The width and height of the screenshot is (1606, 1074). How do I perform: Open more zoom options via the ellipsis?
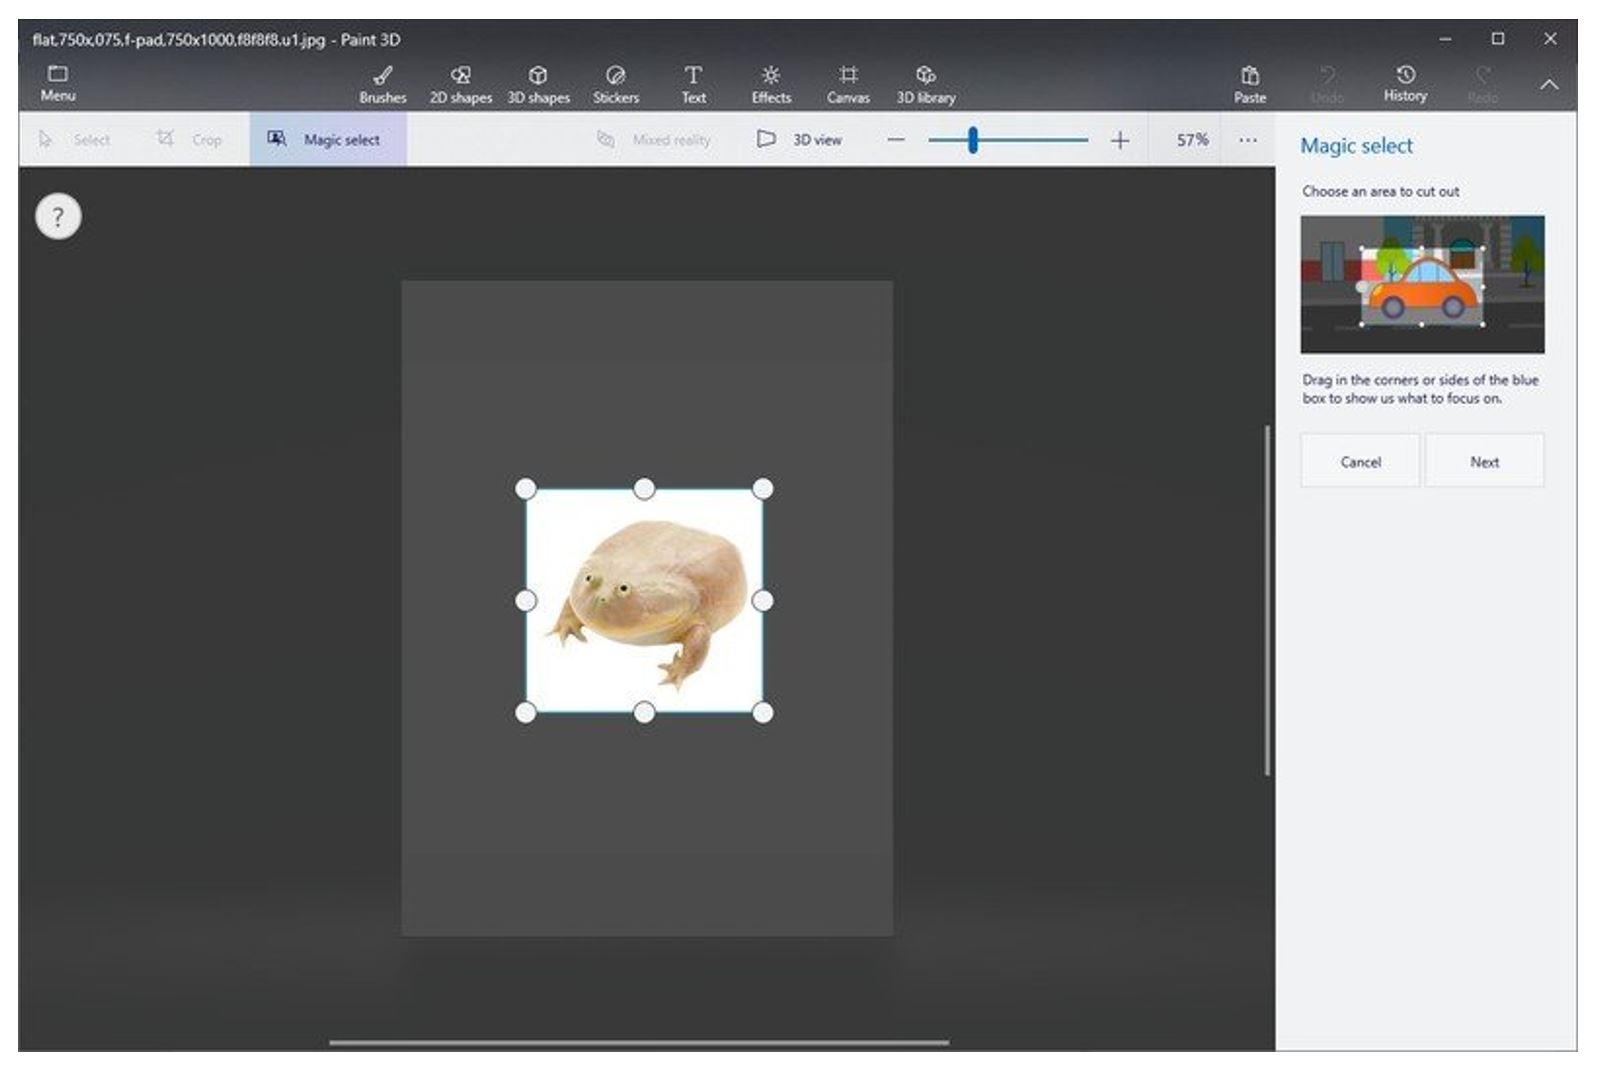click(x=1248, y=141)
